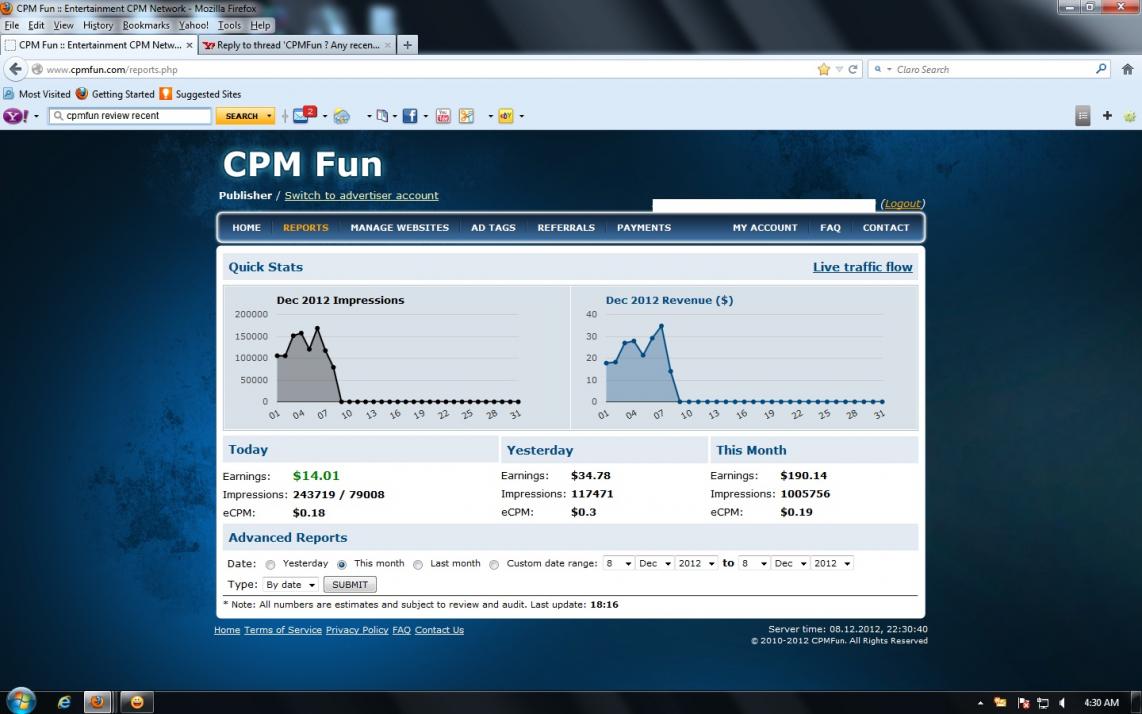Open the Most Visited bookmarks icon
This screenshot has height=714, width=1142.
9,94
